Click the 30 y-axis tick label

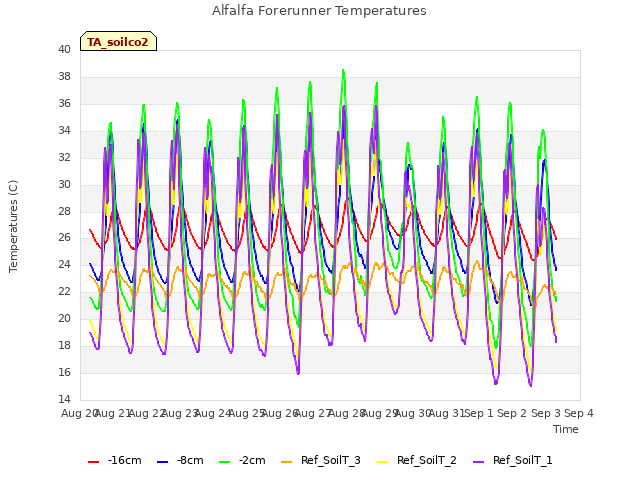(x=64, y=184)
